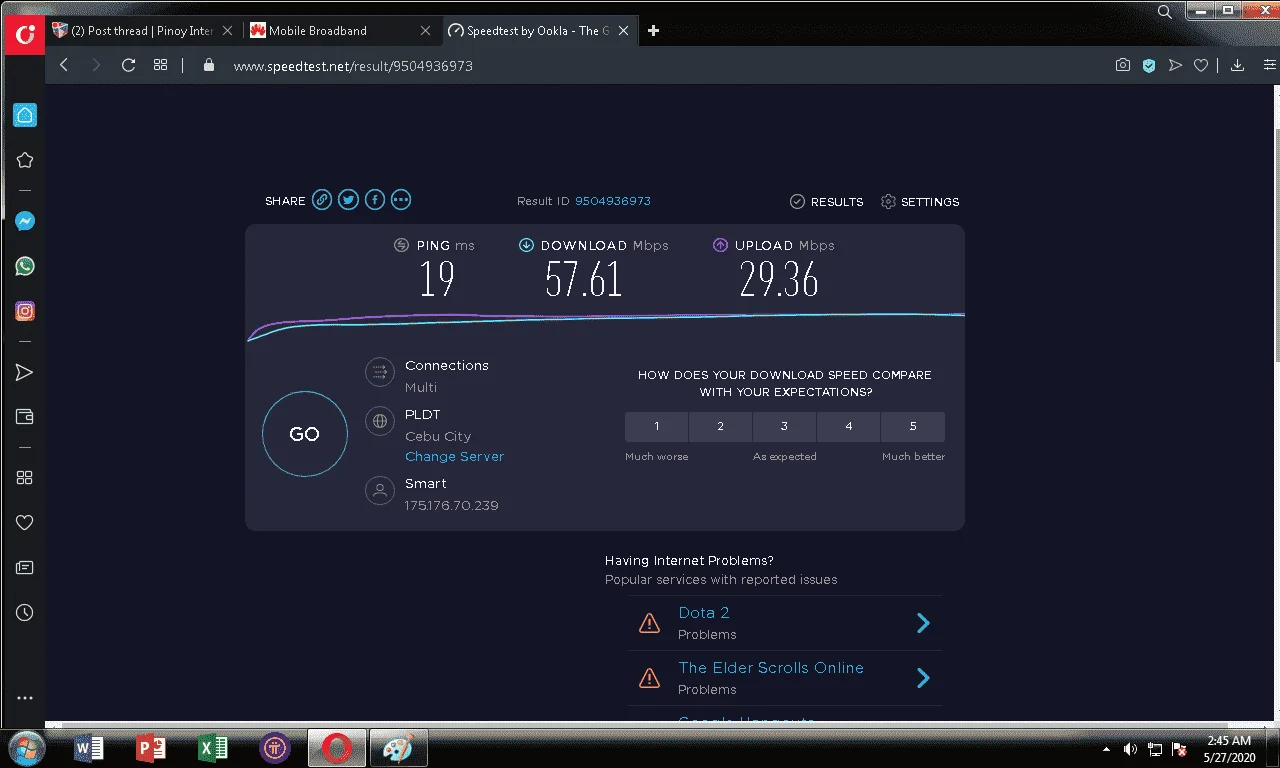
Task: Launch WhatsApp from the Opera sidebar
Action: [x=25, y=266]
